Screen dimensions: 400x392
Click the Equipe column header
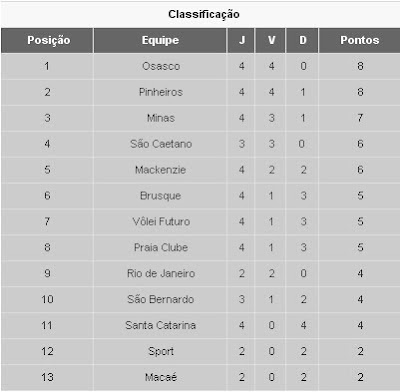click(160, 40)
